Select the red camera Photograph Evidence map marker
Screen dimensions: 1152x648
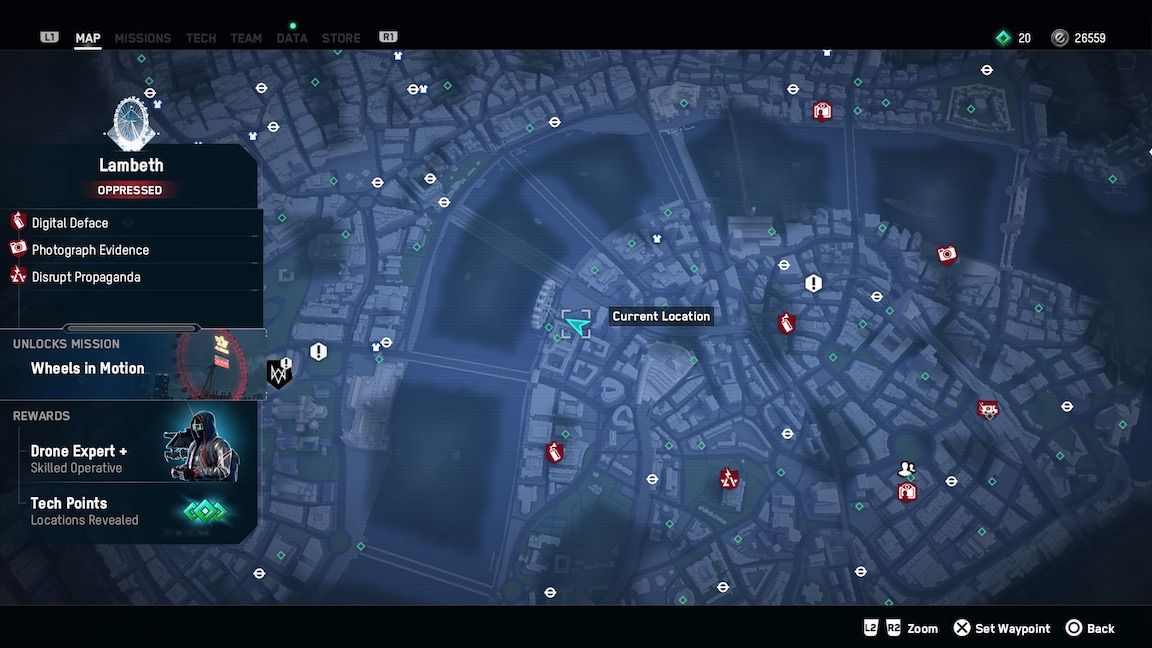pyautogui.click(x=947, y=254)
